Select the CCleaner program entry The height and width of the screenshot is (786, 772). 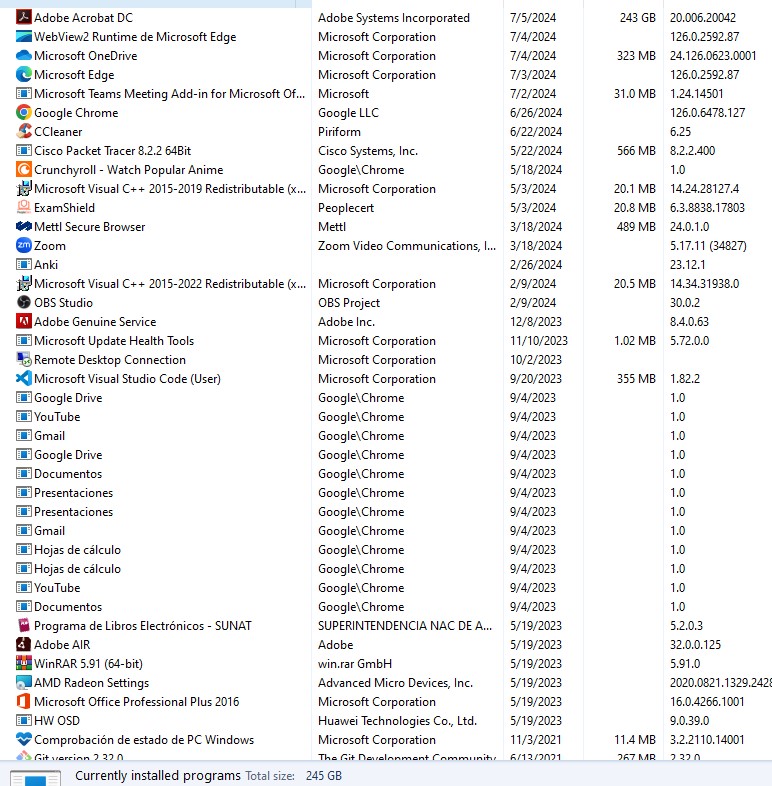point(58,132)
